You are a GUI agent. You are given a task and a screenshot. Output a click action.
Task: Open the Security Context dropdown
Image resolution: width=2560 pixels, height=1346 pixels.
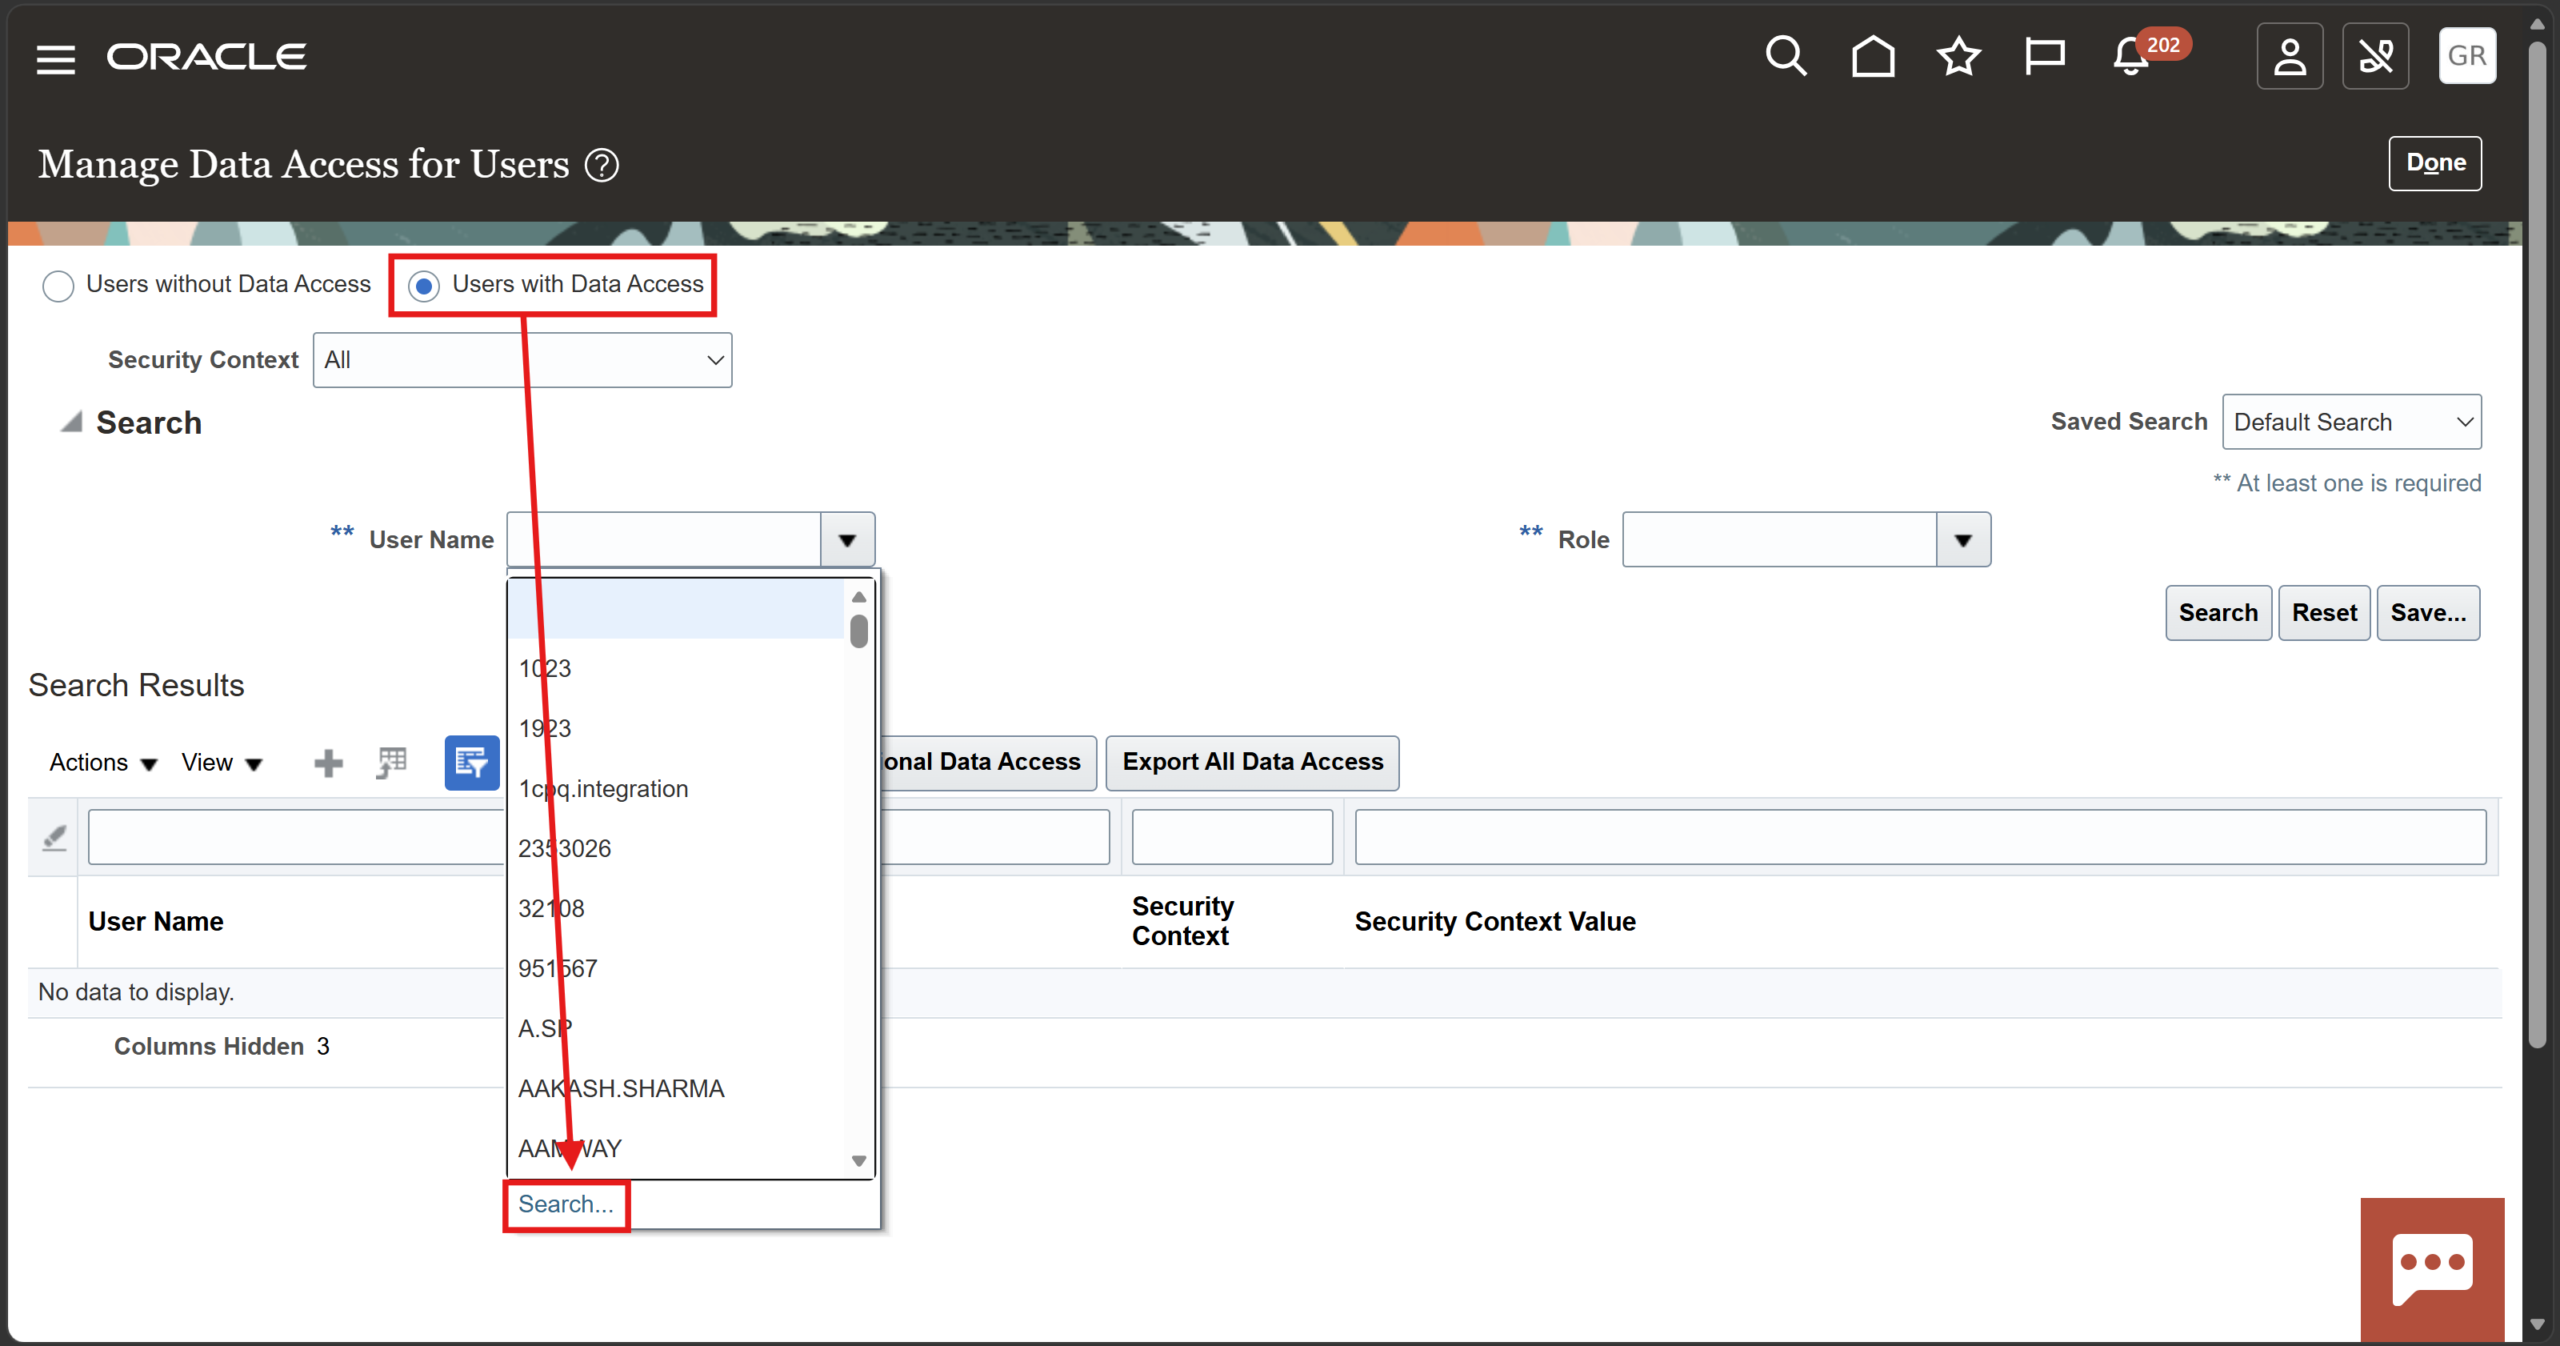click(522, 360)
